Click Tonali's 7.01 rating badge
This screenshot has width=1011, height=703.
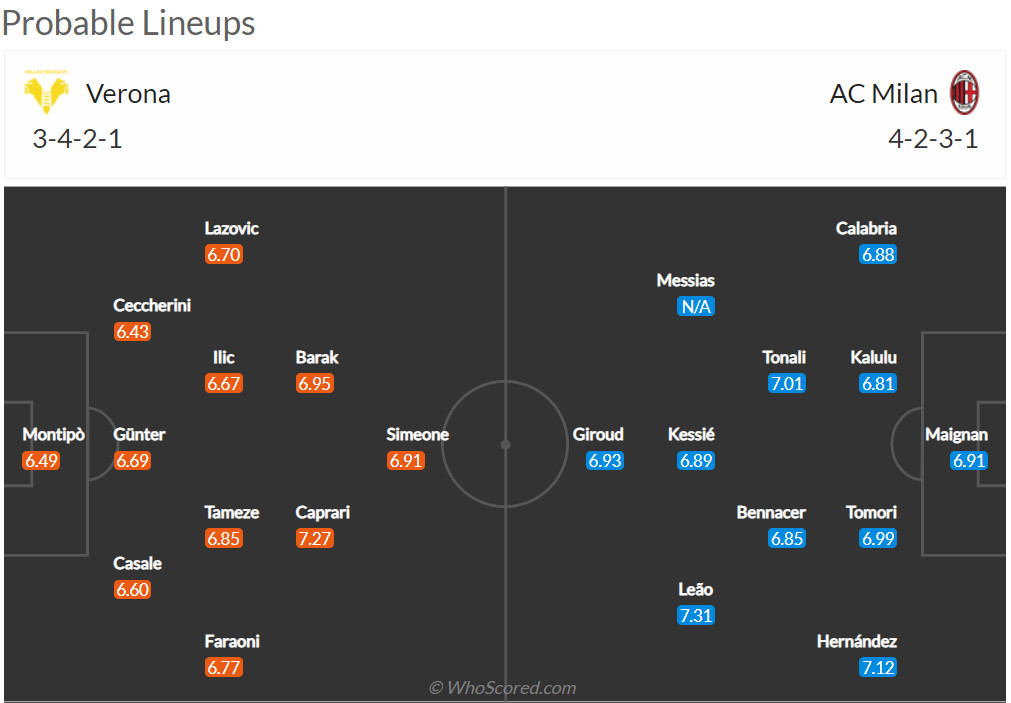point(787,384)
